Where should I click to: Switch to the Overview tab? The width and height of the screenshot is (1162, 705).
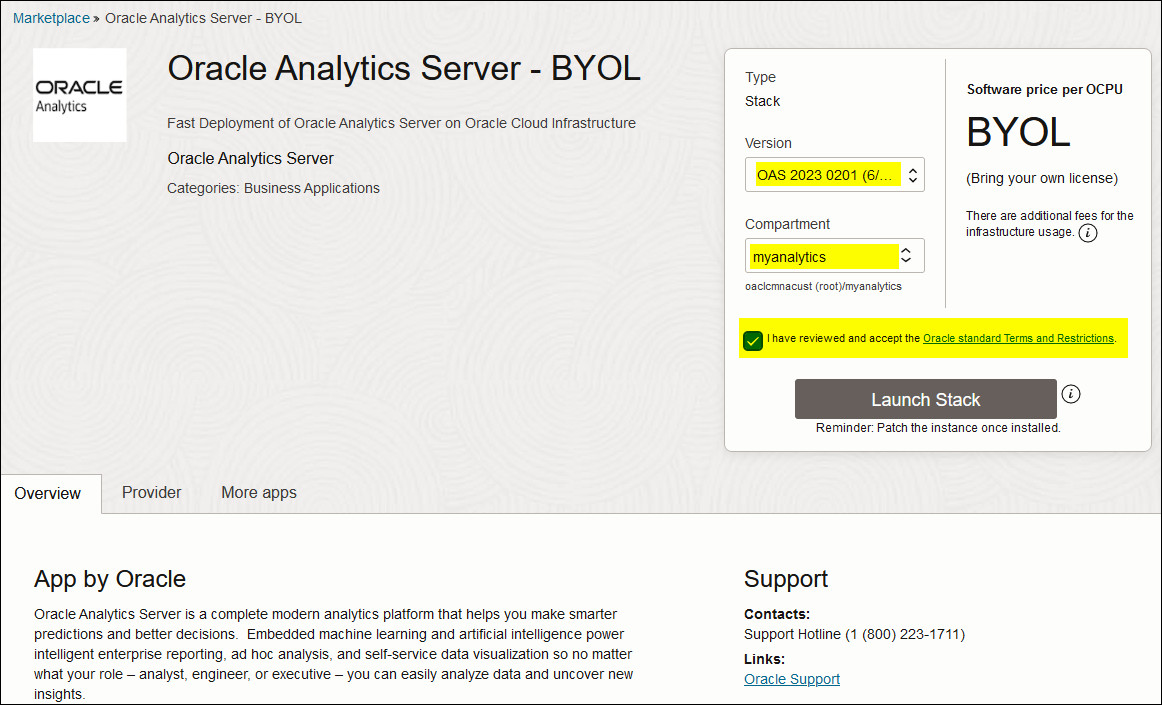coord(47,494)
